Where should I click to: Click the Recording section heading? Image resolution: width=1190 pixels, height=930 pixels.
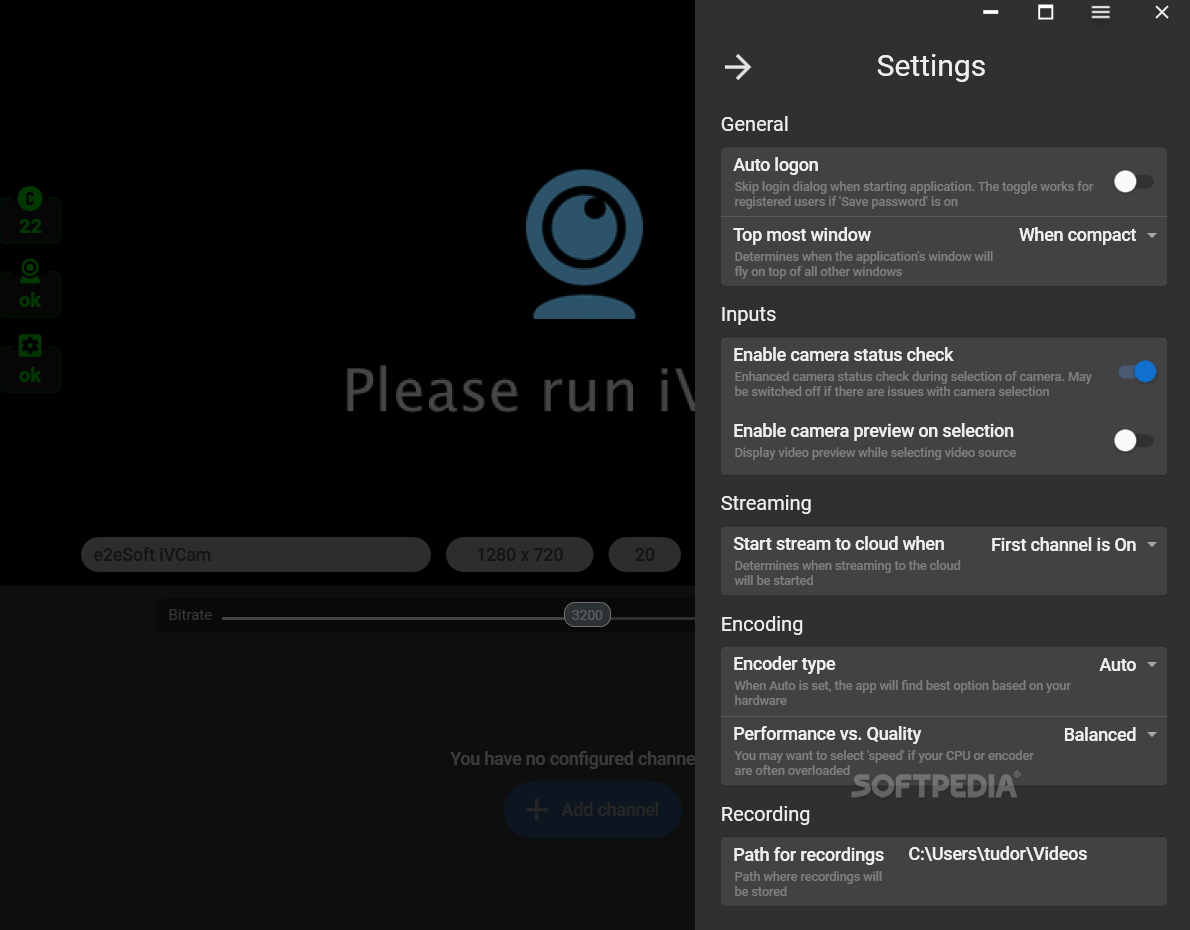(x=765, y=814)
